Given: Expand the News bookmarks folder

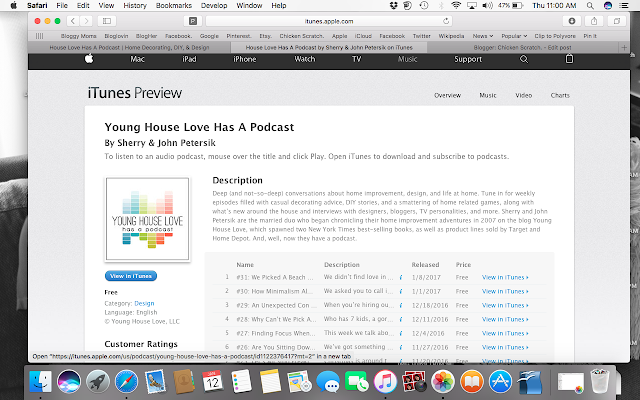Looking at the screenshot, I should (x=483, y=36).
